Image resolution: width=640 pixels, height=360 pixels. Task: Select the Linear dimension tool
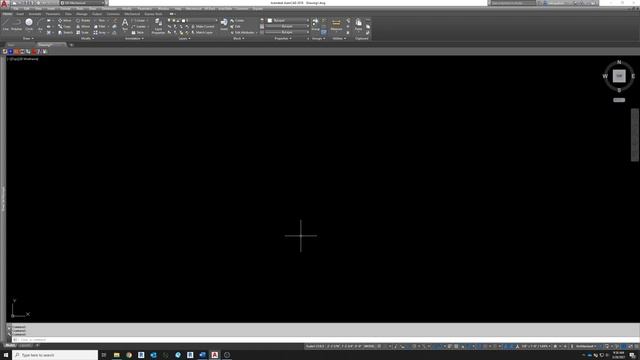[x=139, y=20]
